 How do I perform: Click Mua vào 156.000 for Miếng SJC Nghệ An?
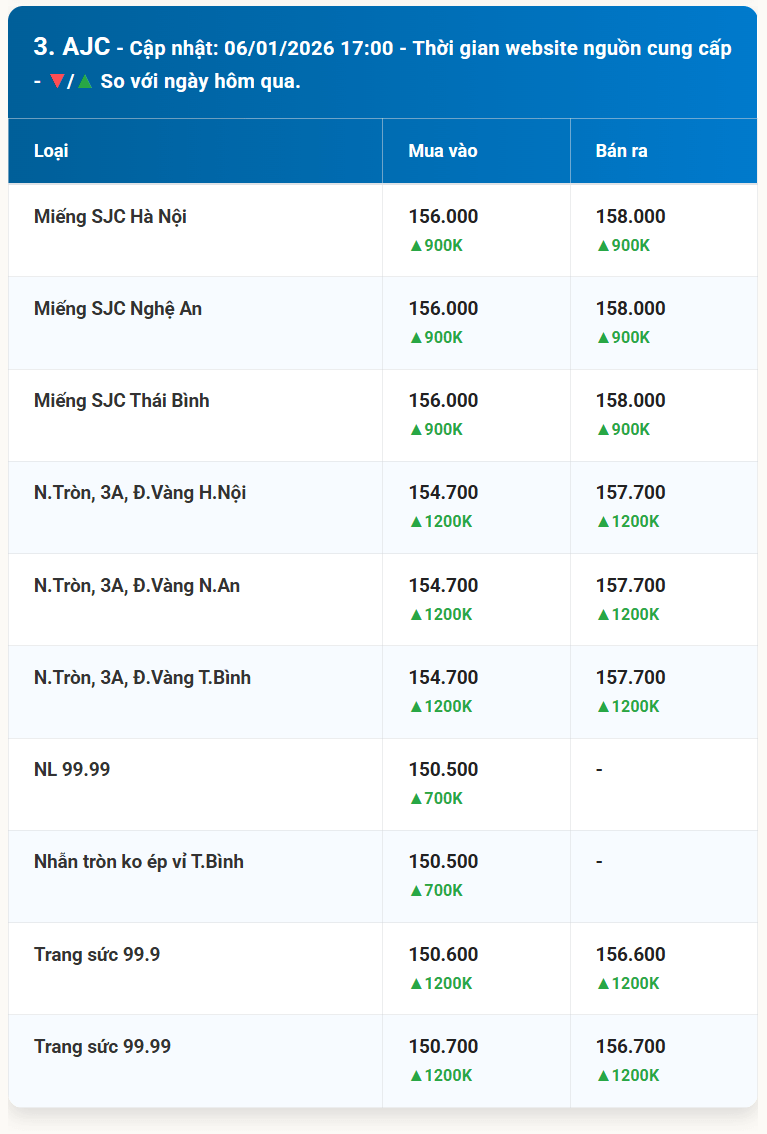(443, 308)
